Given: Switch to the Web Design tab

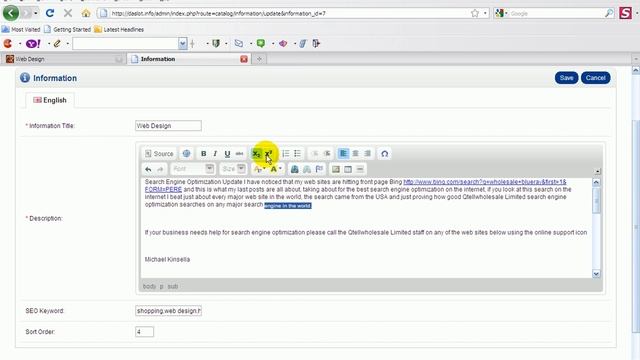Looking at the screenshot, I should [63, 59].
